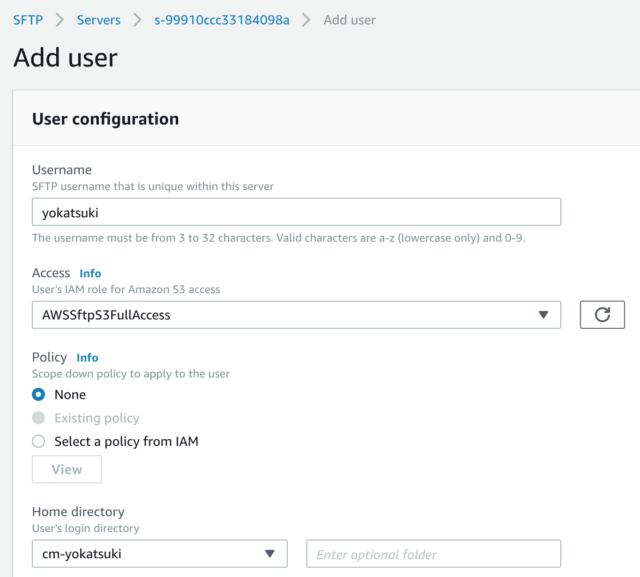Screen dimensions: 640x577
Task: Click the chevron before Add user breadcrumb
Action: [306, 20]
